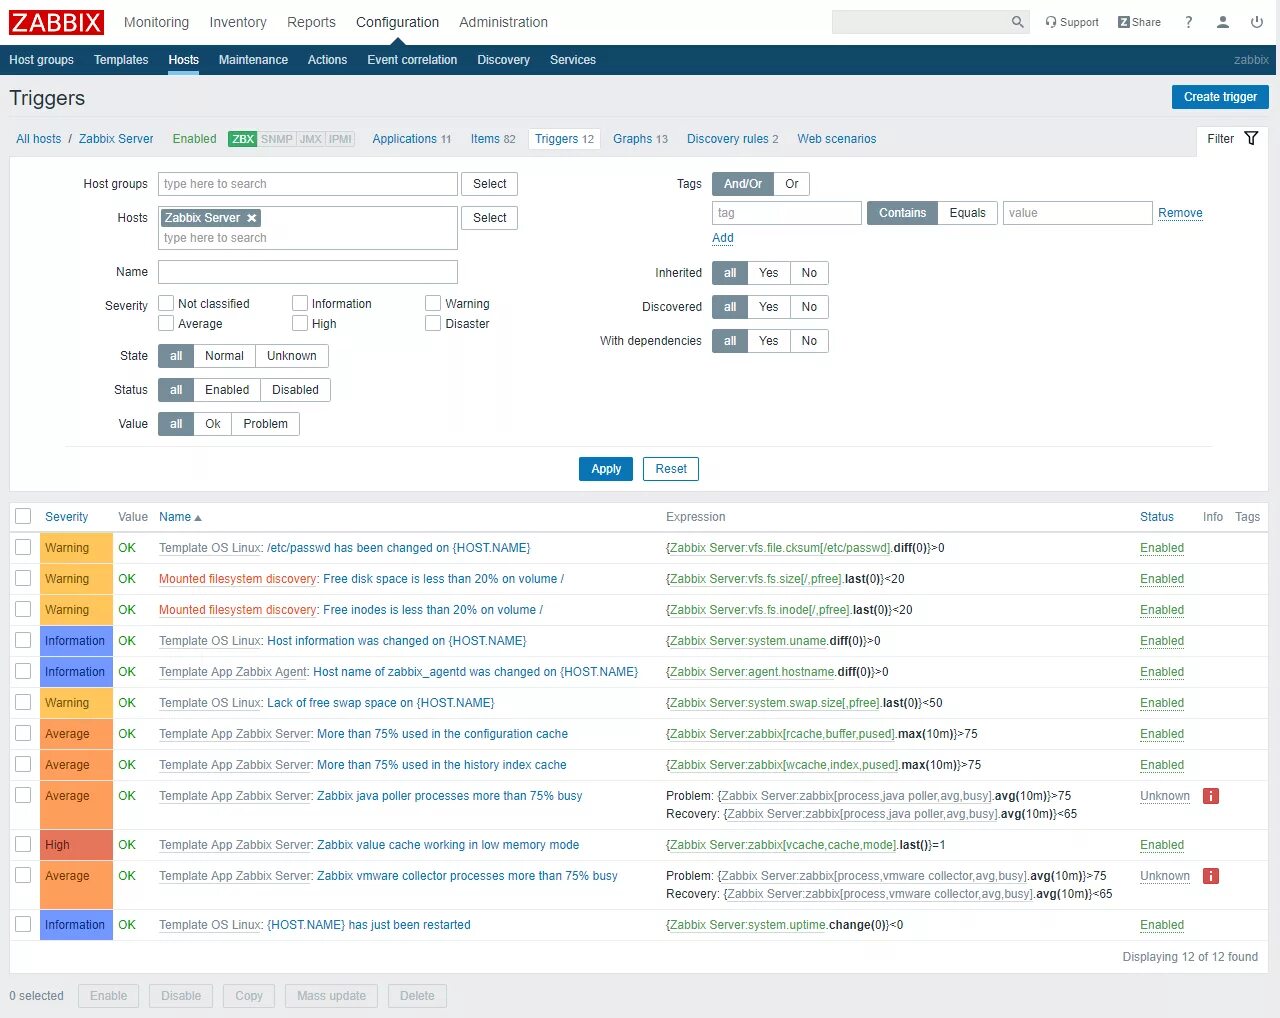1280x1018 pixels.
Task: Show info for java poller trigger
Action: click(x=1211, y=796)
